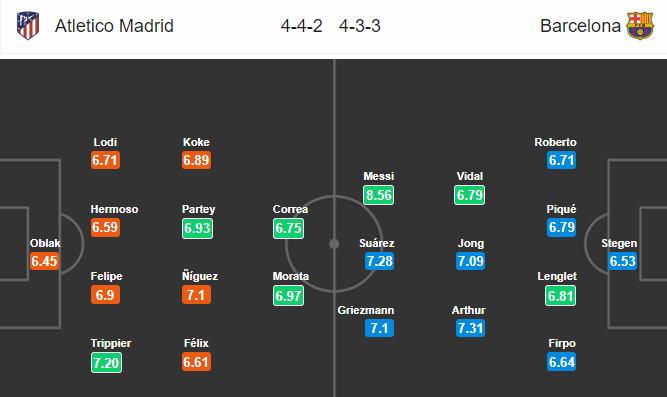Click the Ñíguez 7.1 rating
This screenshot has height=397, width=667.
pos(197,294)
